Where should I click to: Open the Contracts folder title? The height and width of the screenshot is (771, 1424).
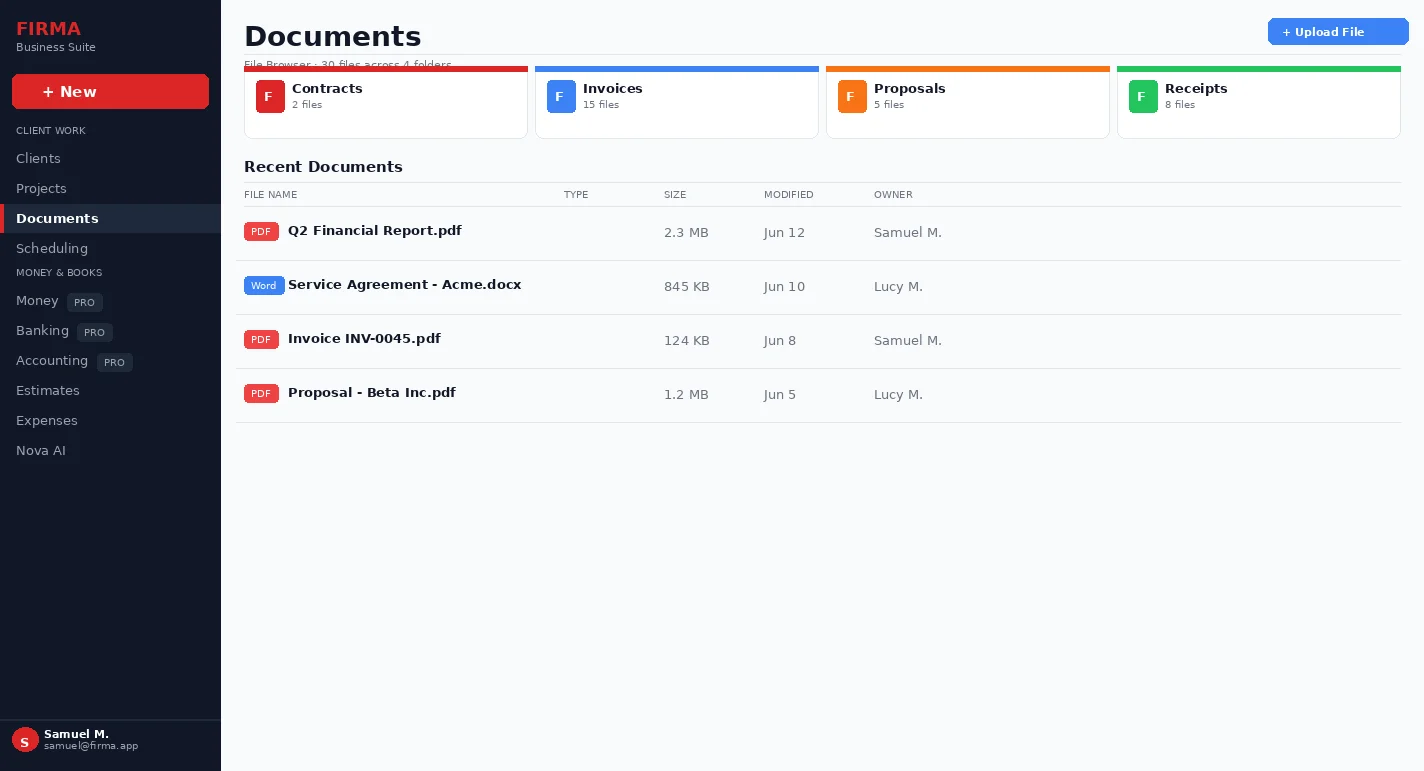tap(327, 88)
